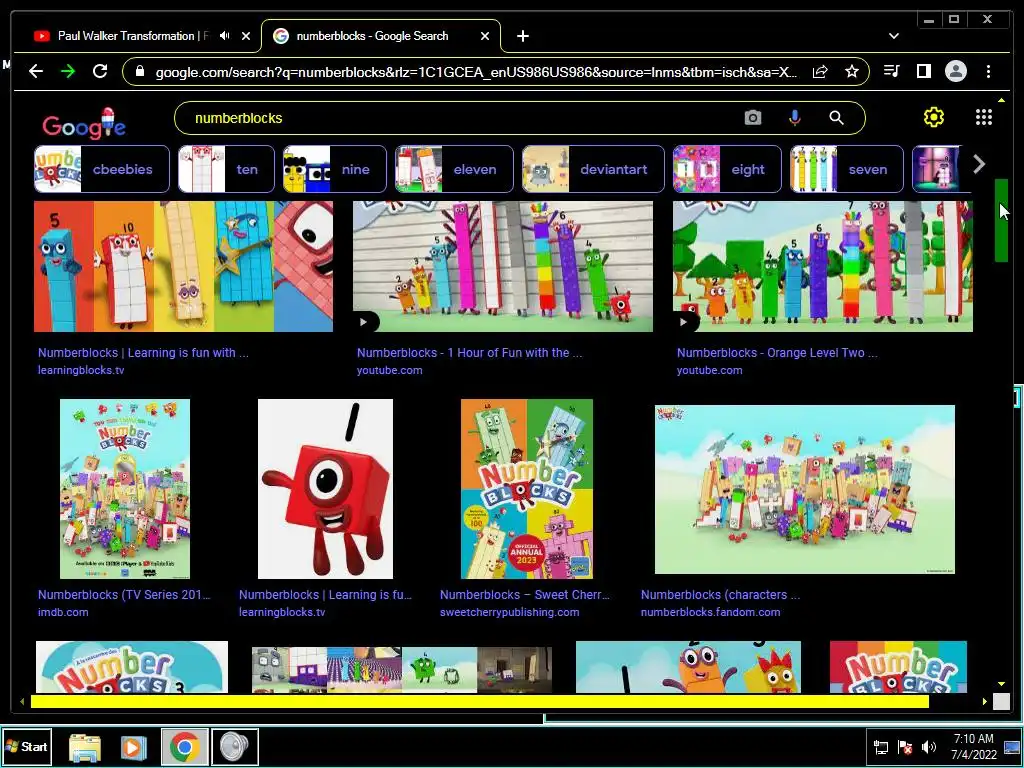The height and width of the screenshot is (768, 1024).
Task: Search by image with camera icon
Action: coord(753,118)
